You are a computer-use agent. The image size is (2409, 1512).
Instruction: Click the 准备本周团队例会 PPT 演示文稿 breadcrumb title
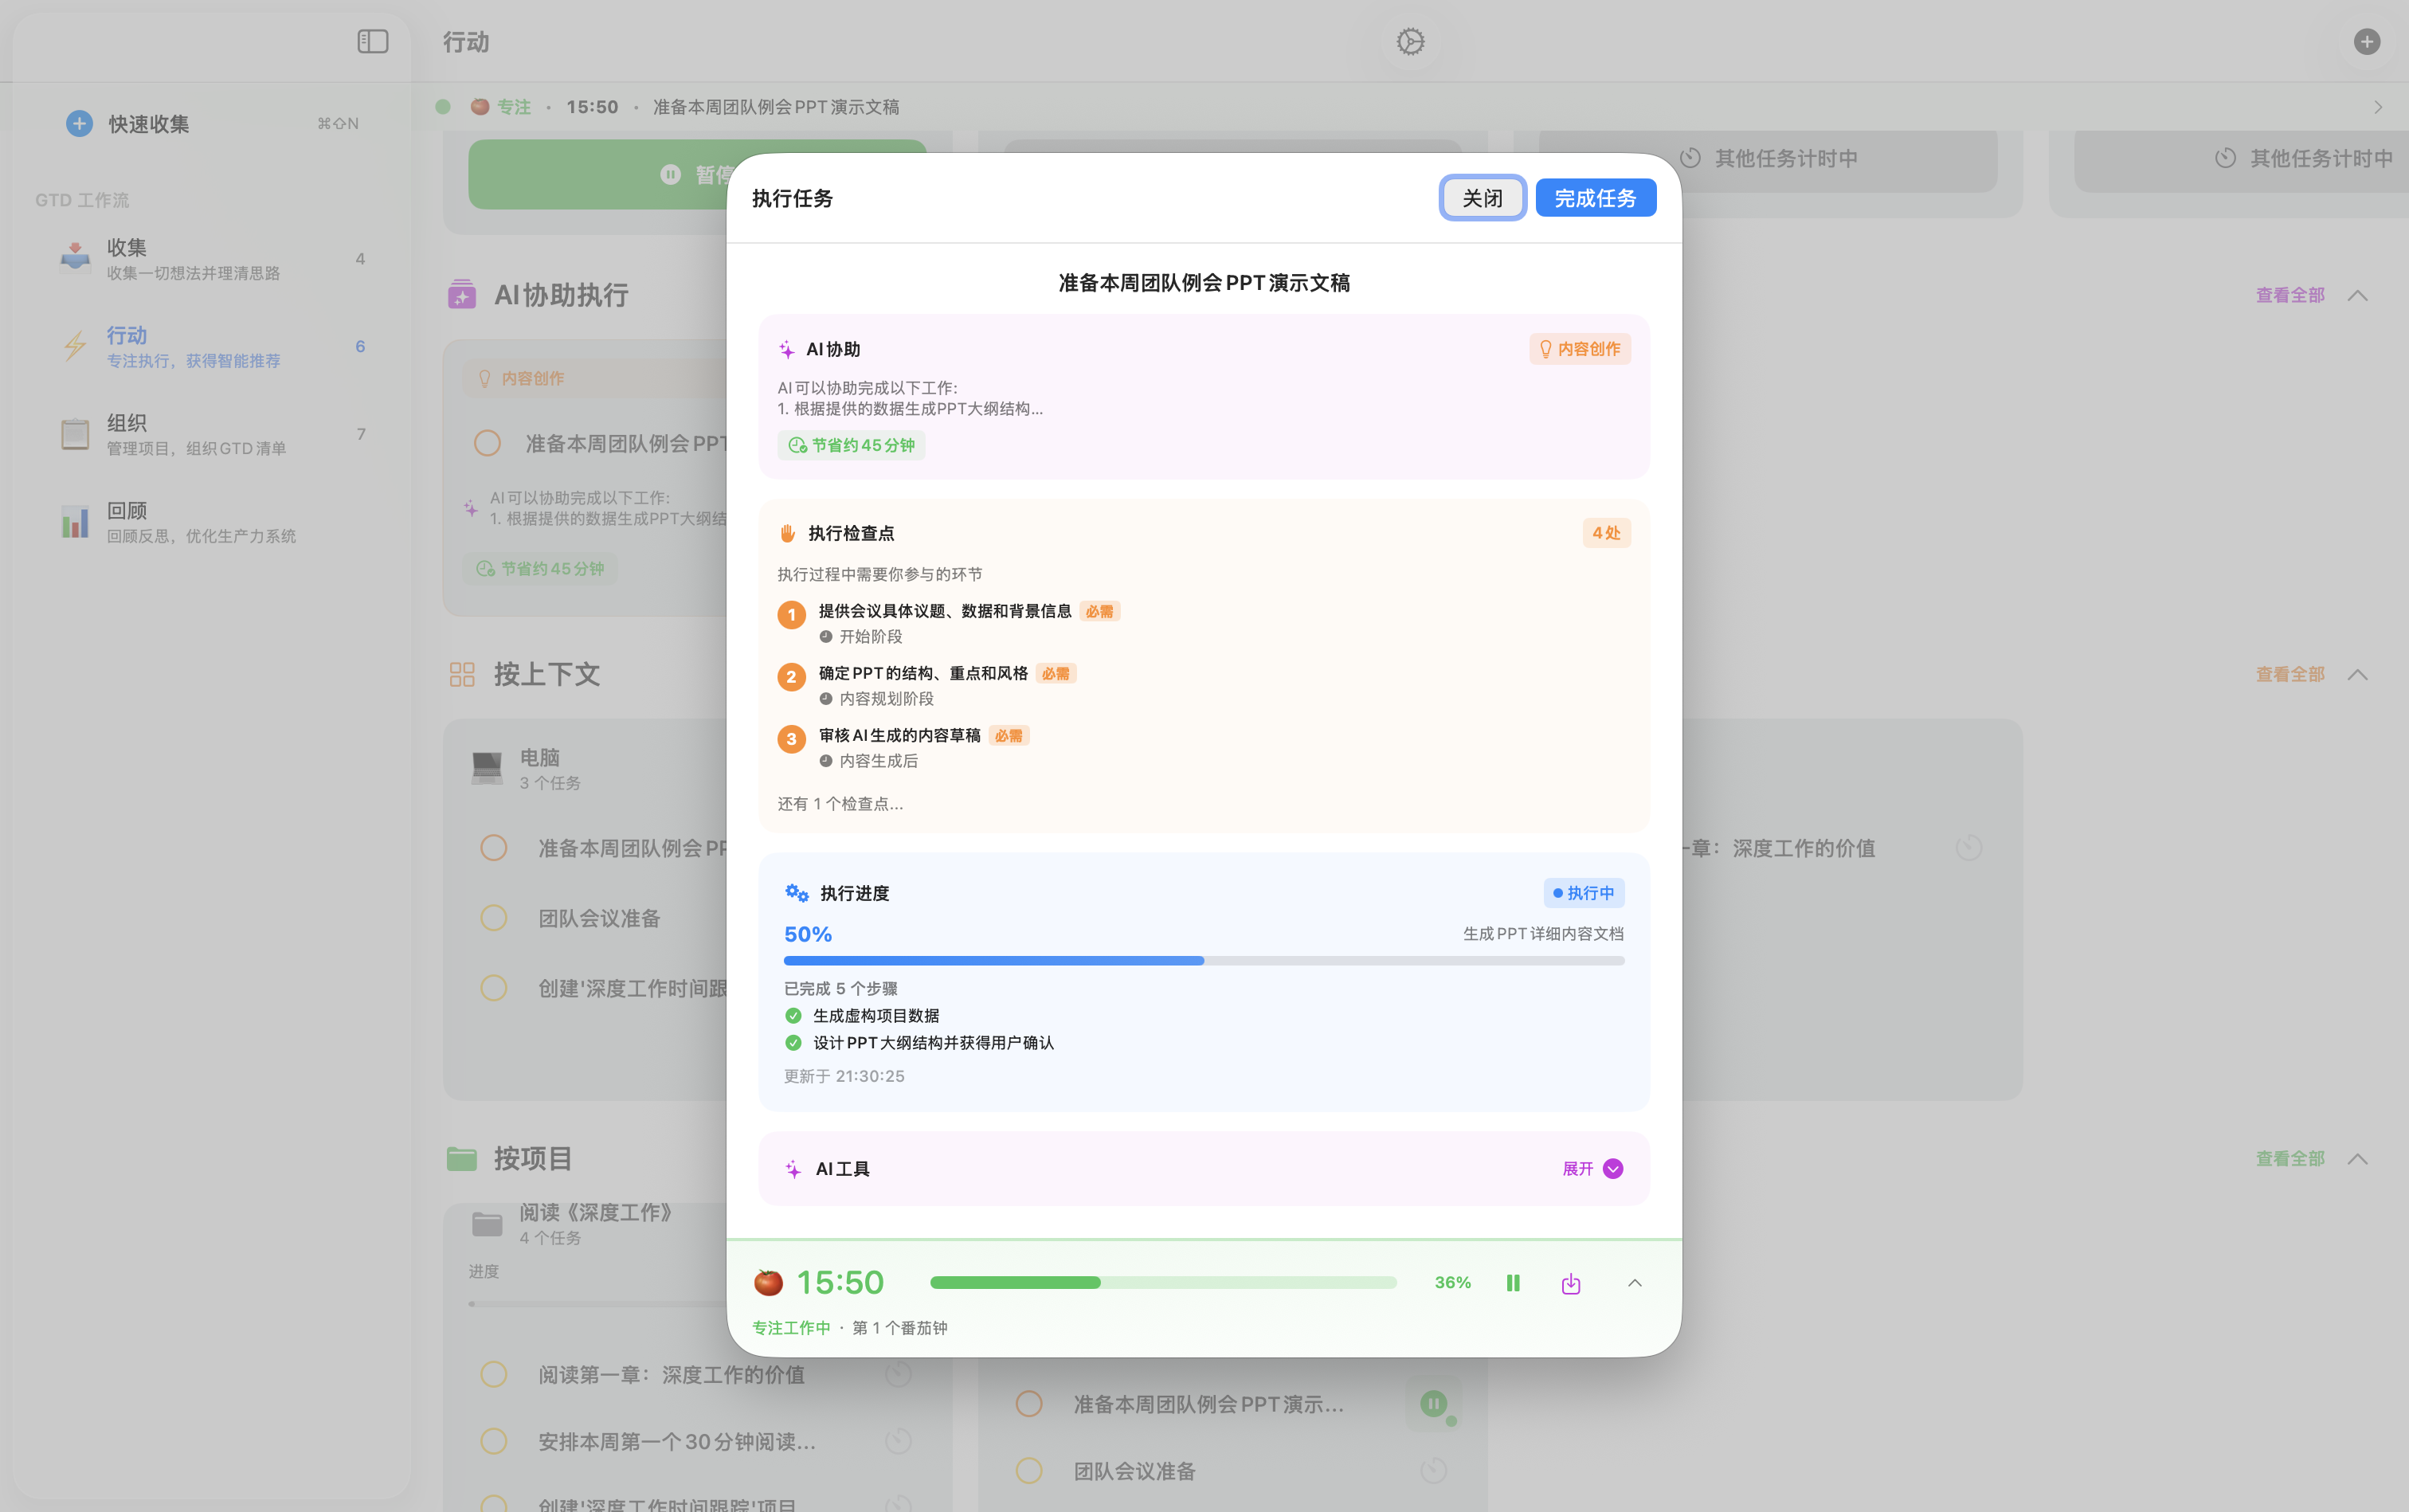pos(777,106)
